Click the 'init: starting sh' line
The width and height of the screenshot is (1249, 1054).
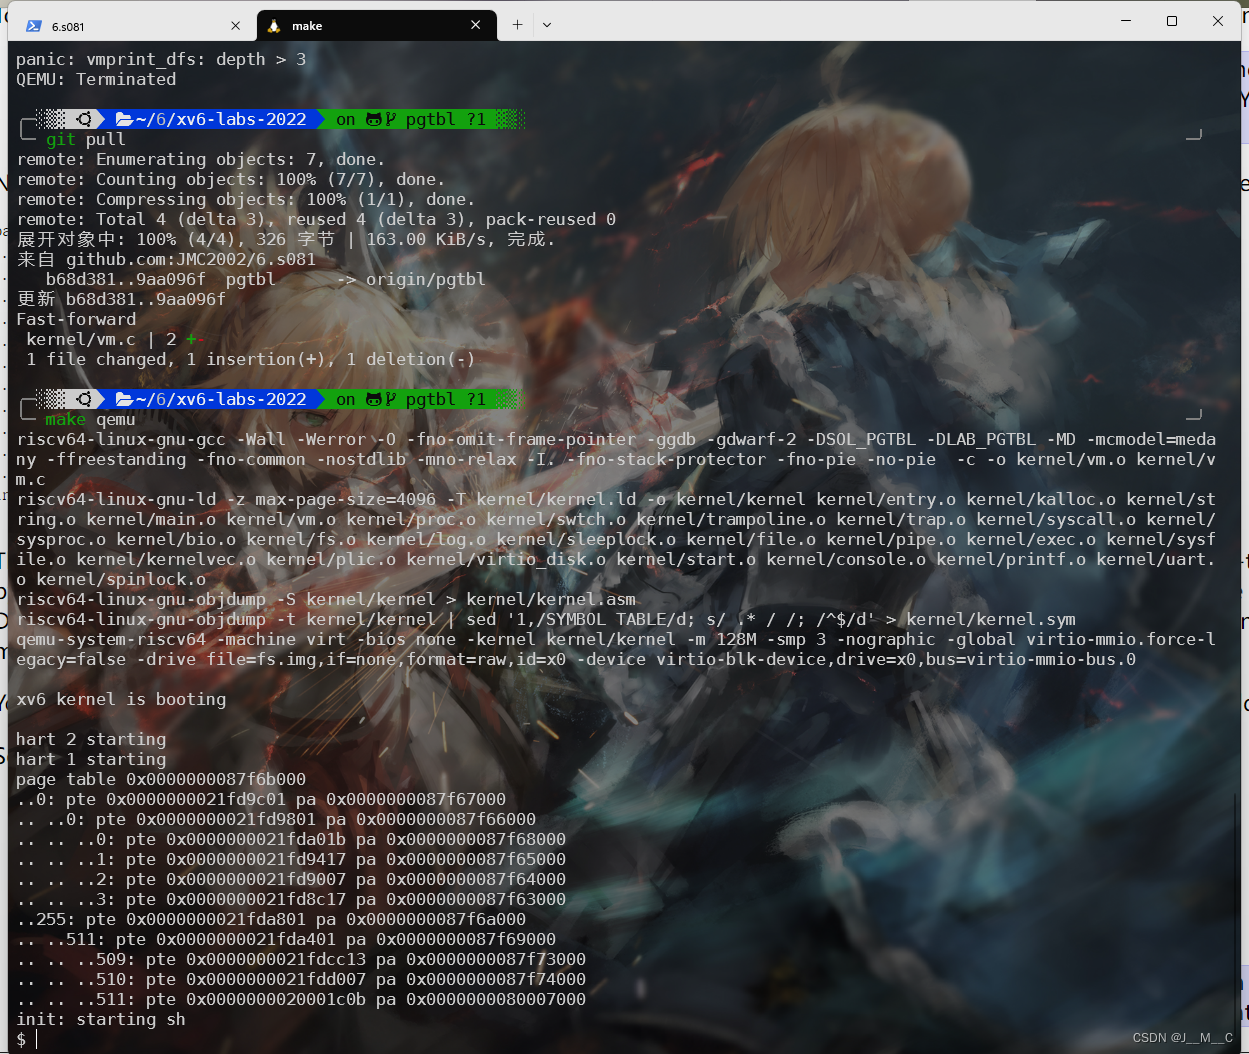[101, 1019]
